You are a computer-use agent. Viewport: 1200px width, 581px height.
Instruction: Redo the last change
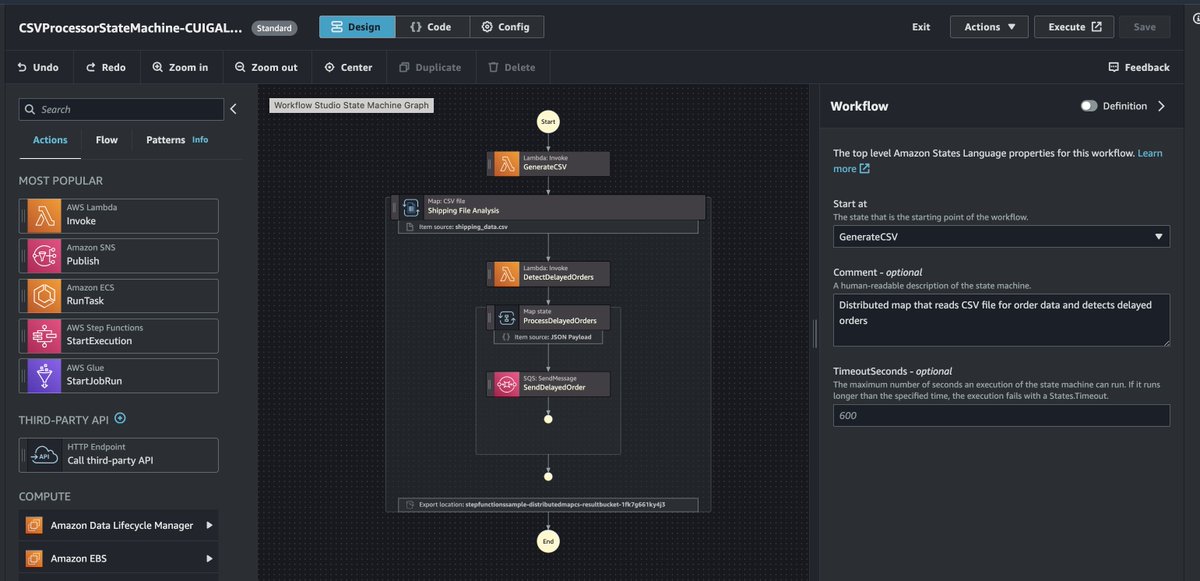pos(106,68)
